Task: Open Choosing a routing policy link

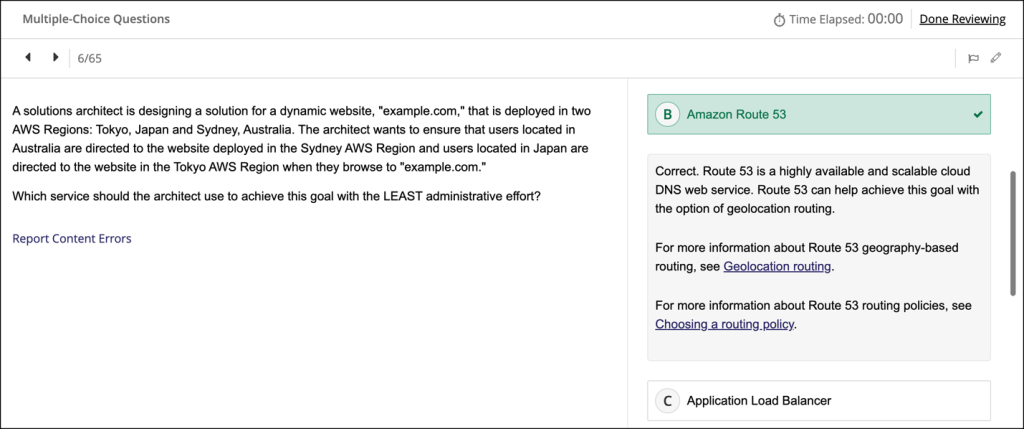Action: (x=725, y=324)
